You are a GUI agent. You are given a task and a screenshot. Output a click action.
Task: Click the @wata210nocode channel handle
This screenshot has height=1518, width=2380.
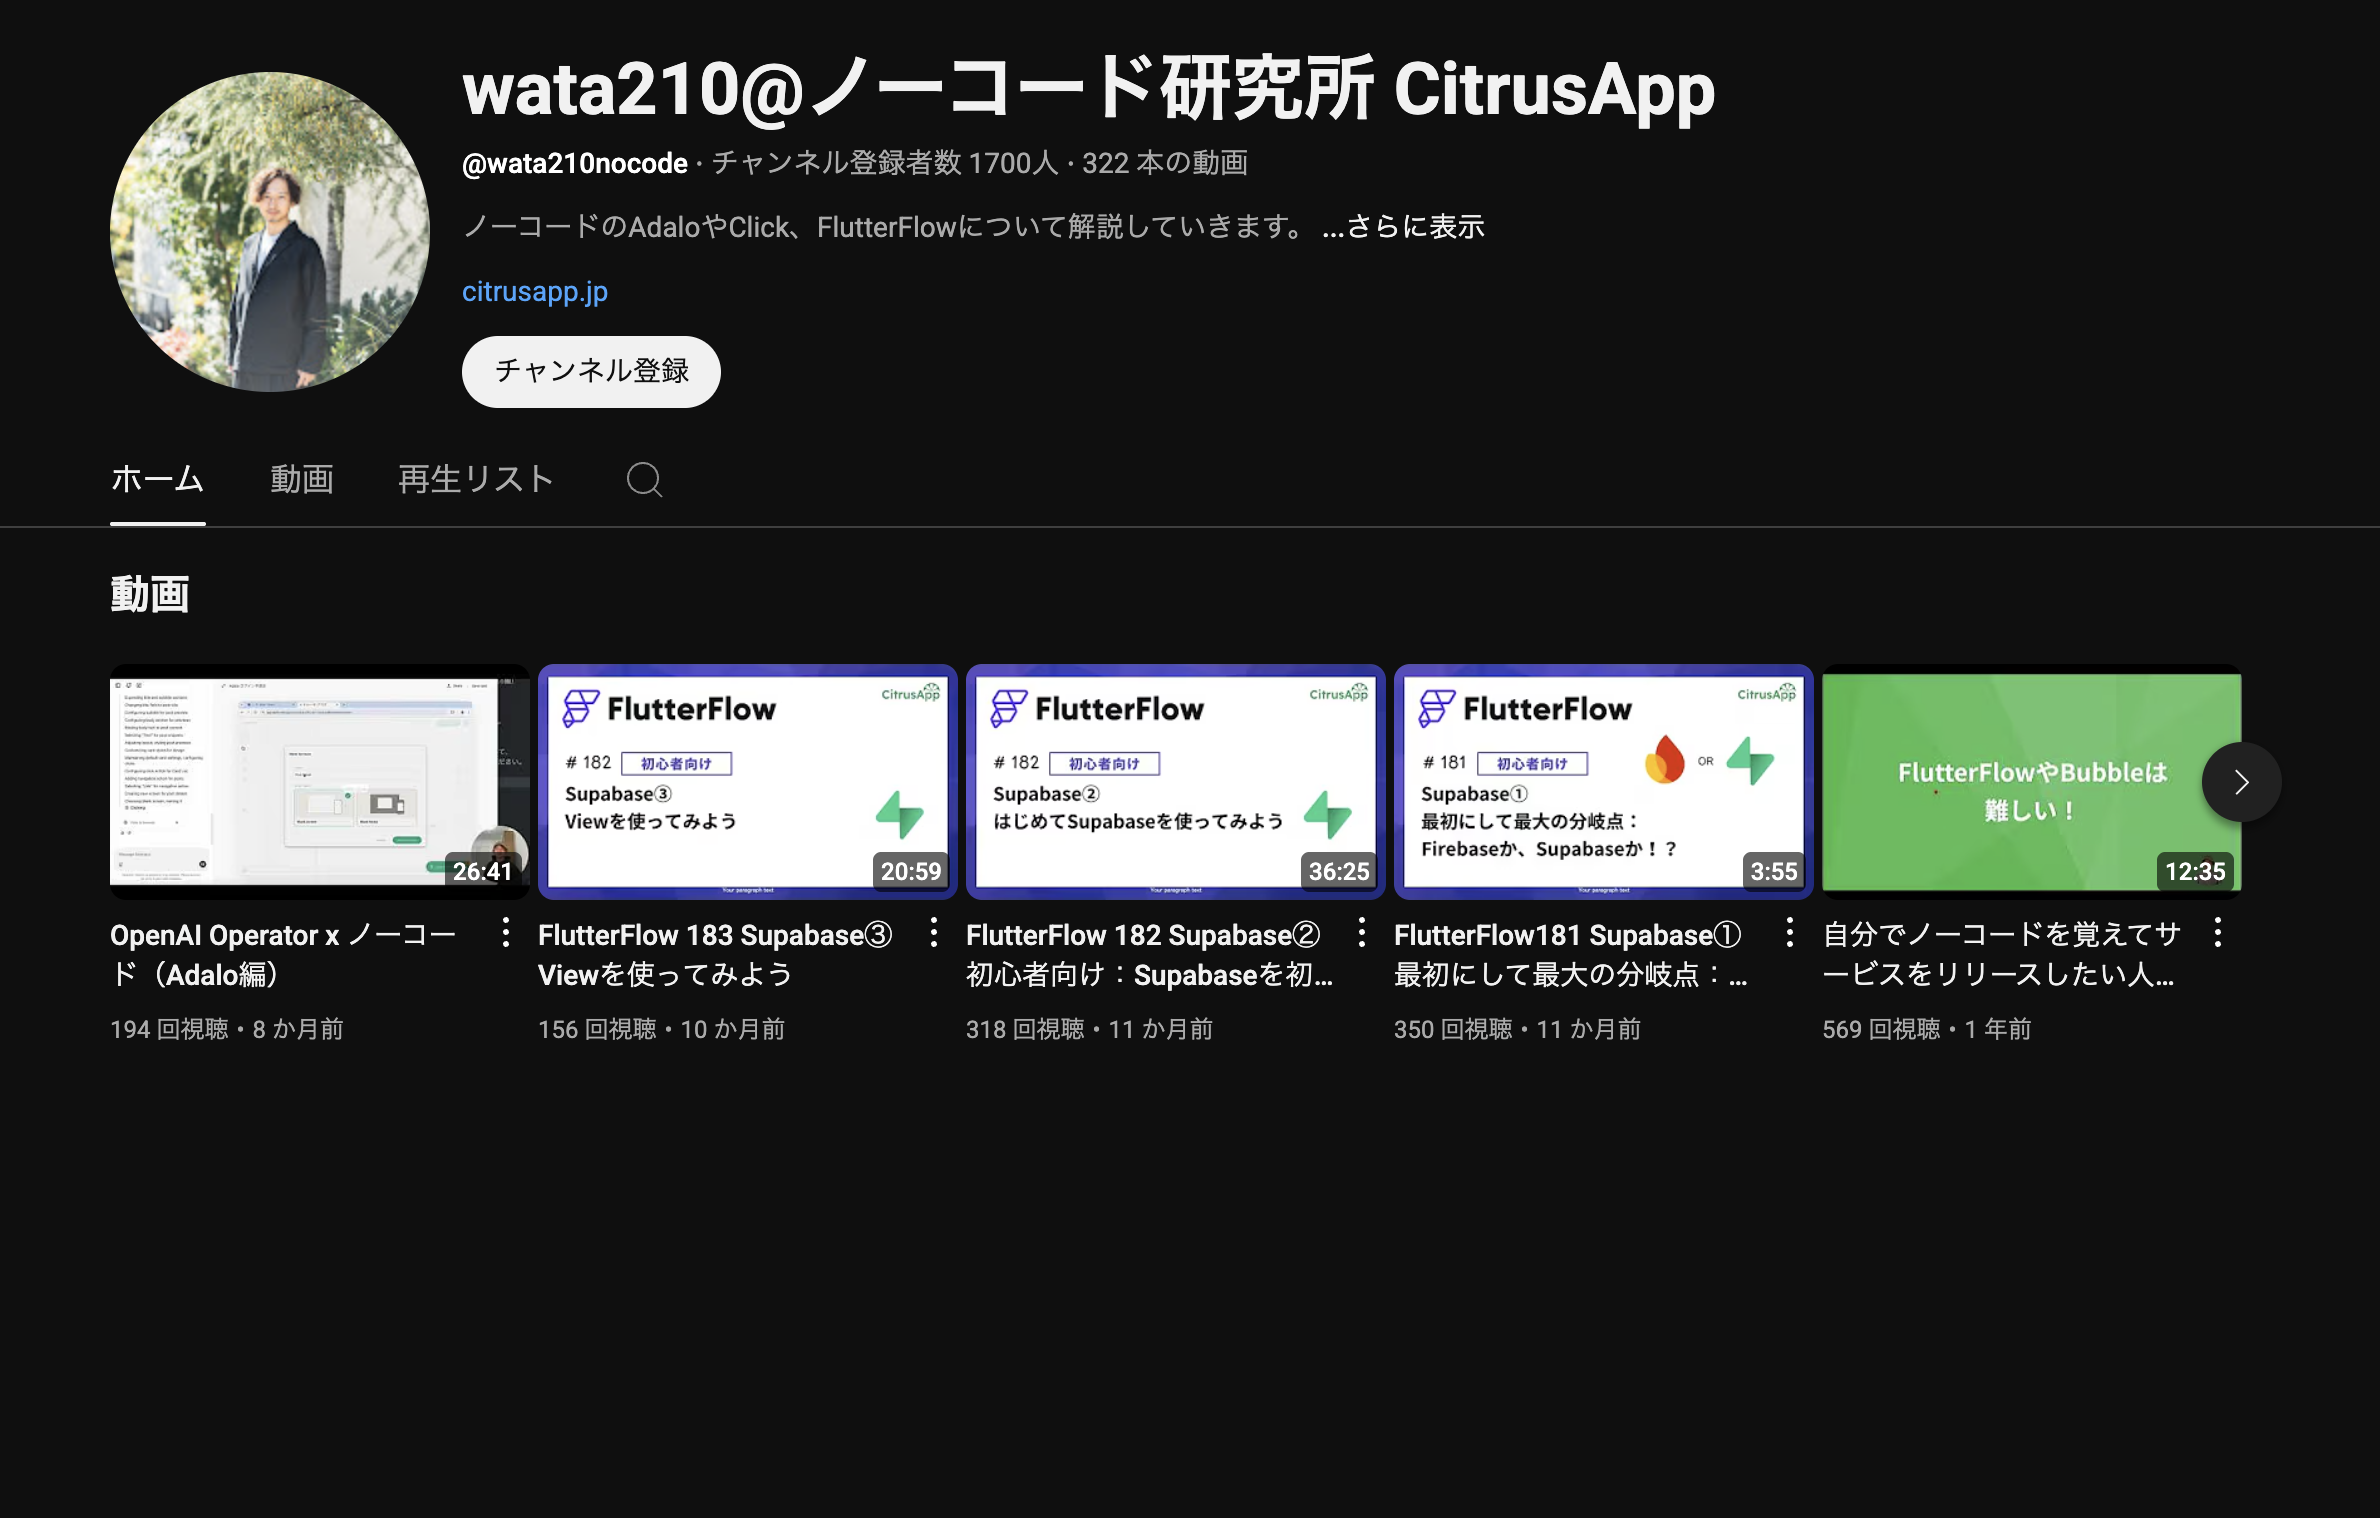tap(574, 162)
